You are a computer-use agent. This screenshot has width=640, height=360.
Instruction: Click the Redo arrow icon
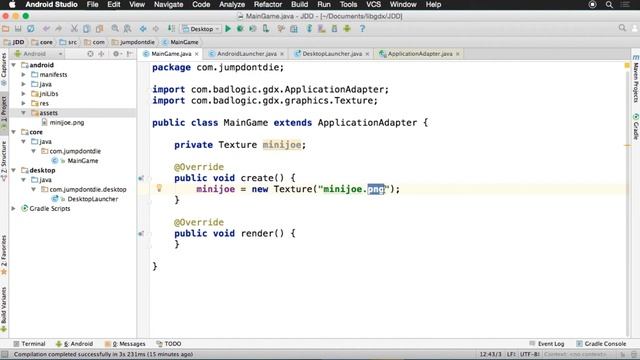tap(58, 29)
